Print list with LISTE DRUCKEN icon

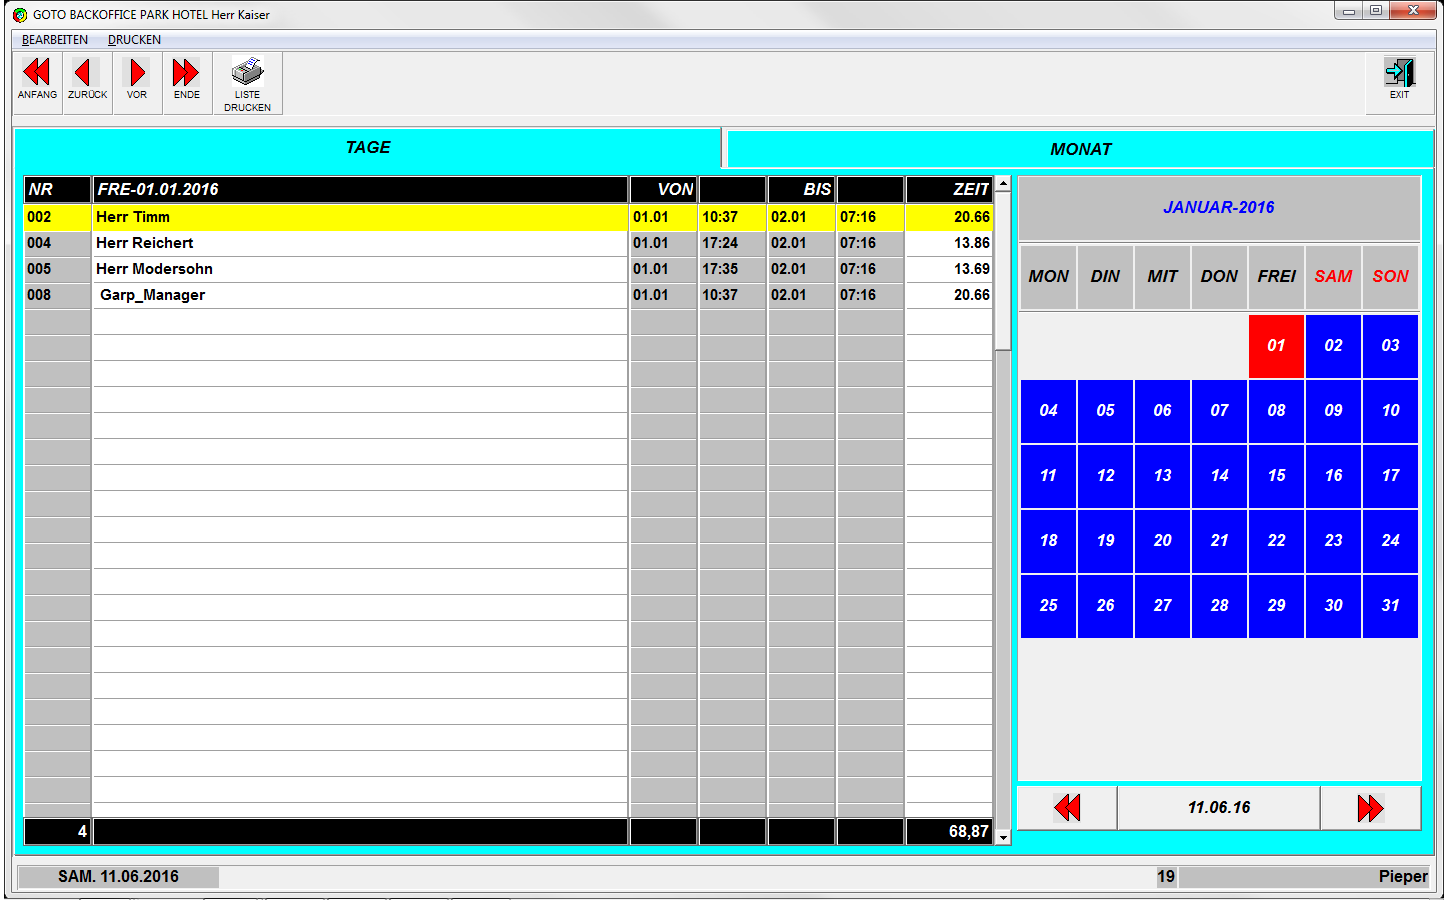coord(247,73)
